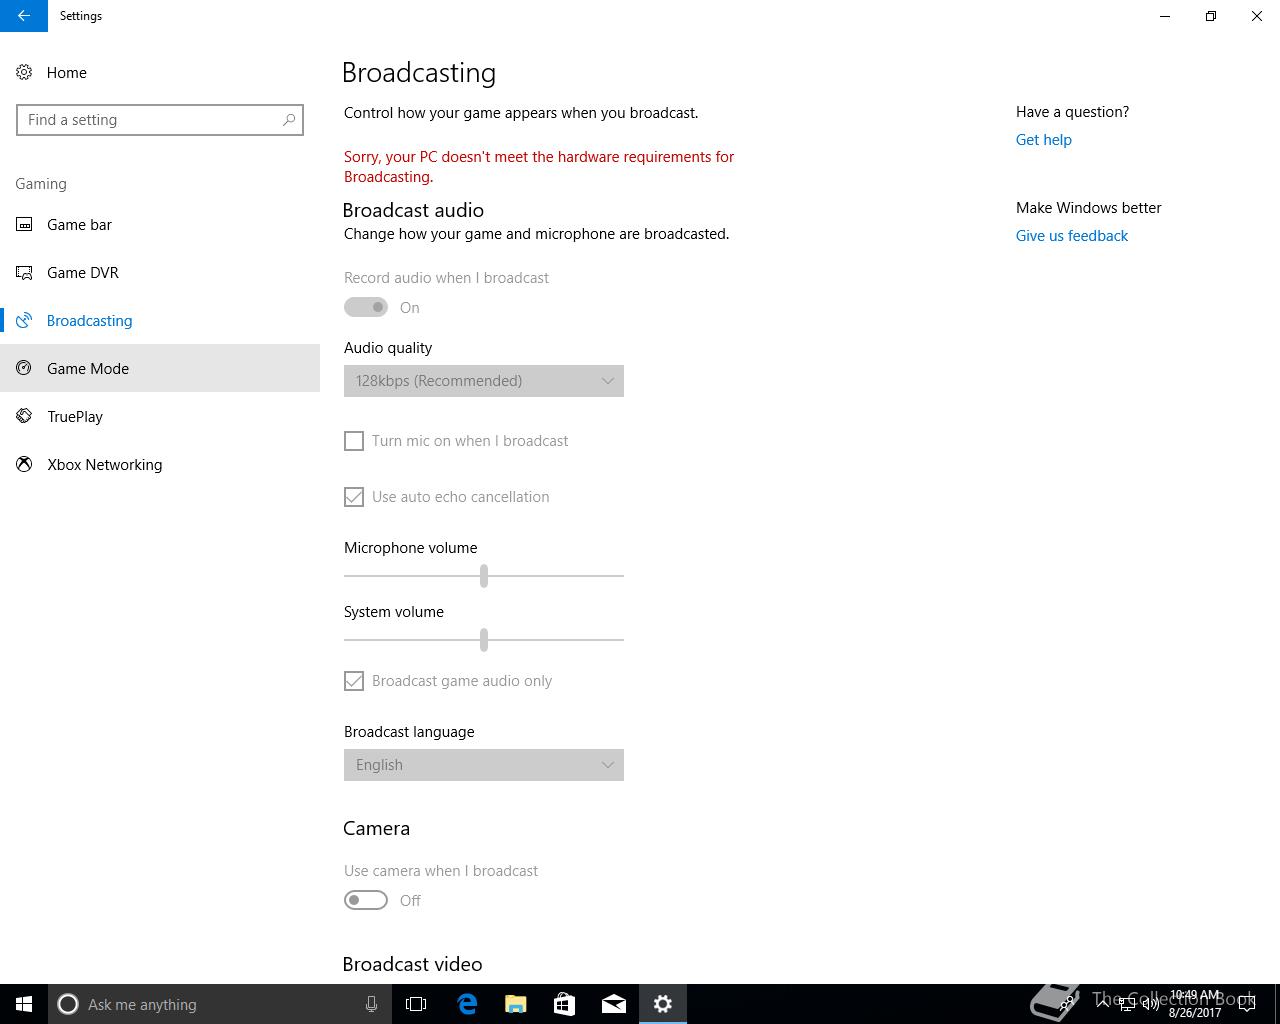1280x1024 pixels.
Task: Select the TruePlay icon
Action: click(x=24, y=417)
